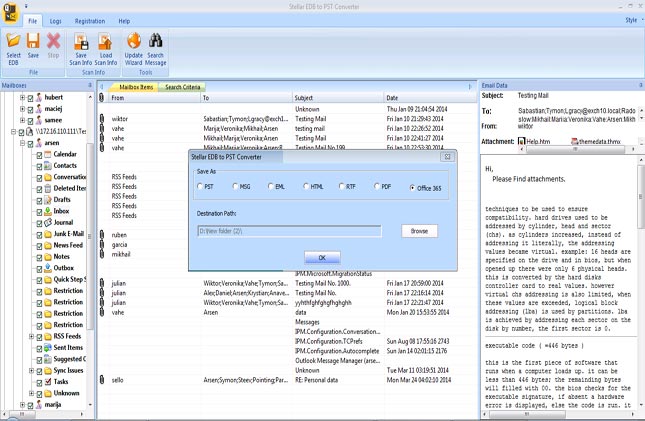Select the EML save format
The image size is (645, 421).
coord(271,186)
